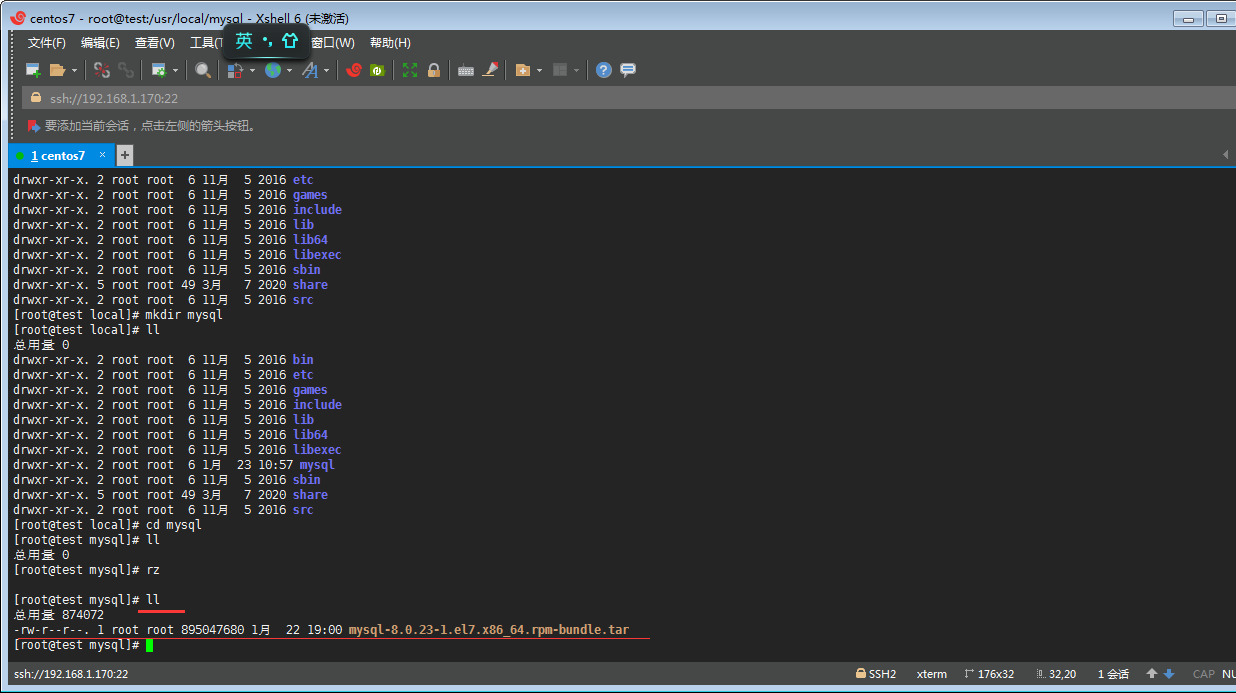Click the red add-session arrow button

pyautogui.click(x=34, y=126)
